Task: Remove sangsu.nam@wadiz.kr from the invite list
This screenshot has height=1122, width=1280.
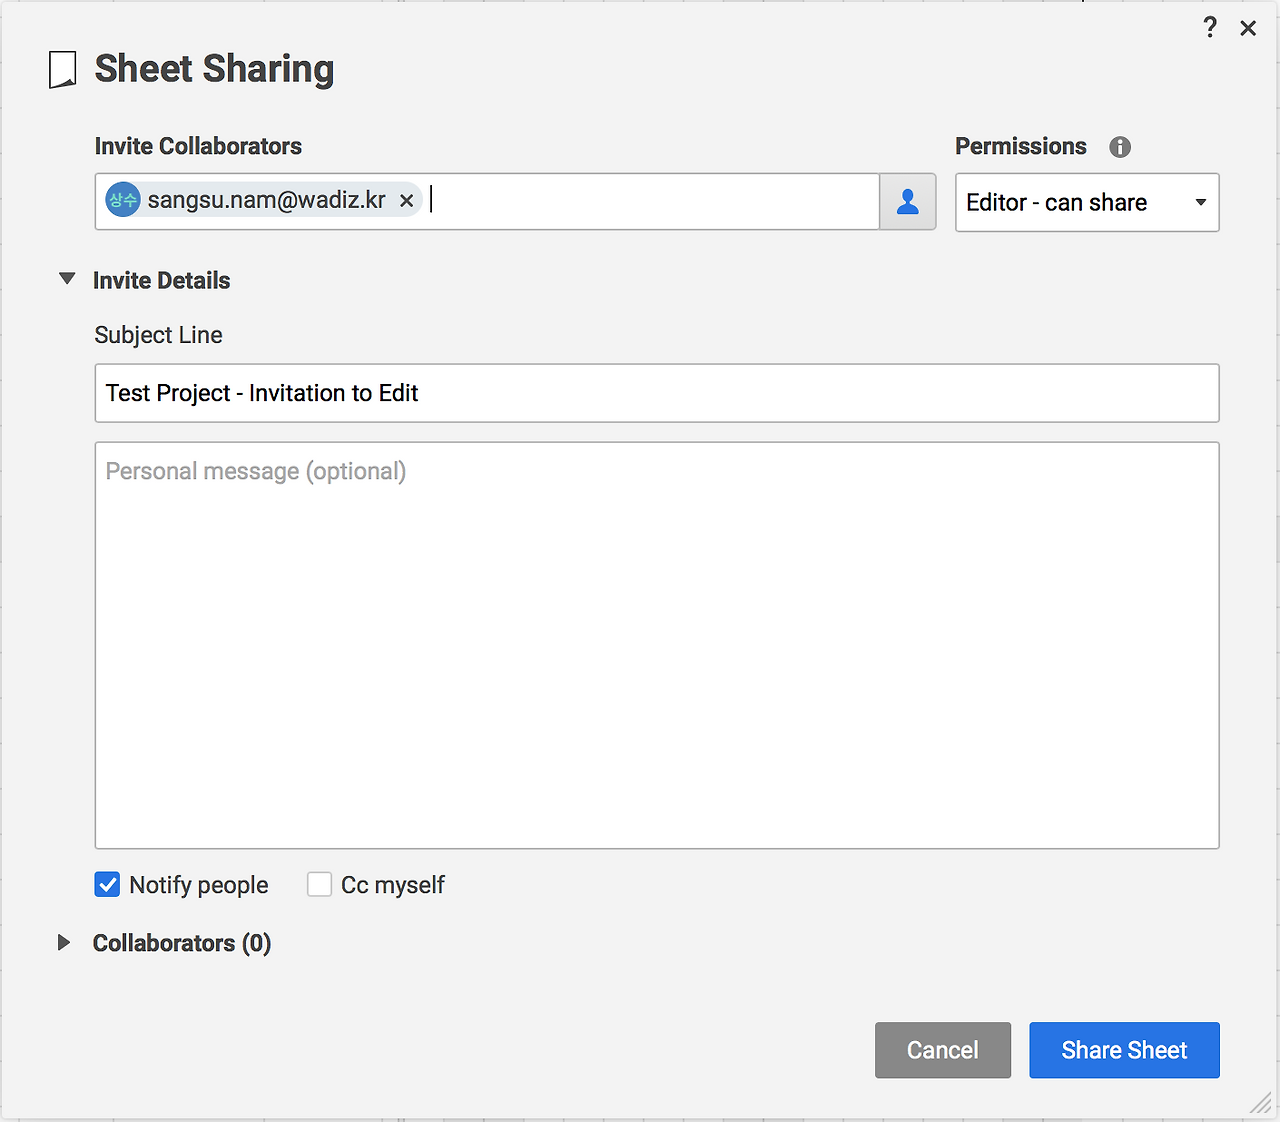Action: pos(407,201)
